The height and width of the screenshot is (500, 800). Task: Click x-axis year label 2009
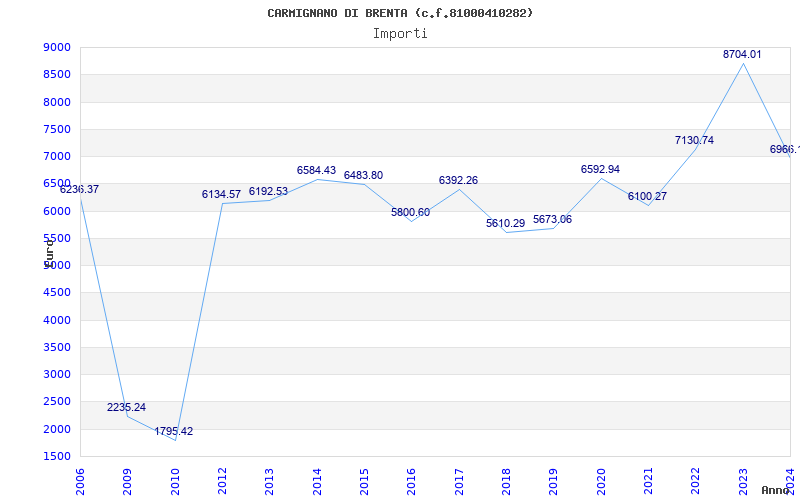pos(127,482)
